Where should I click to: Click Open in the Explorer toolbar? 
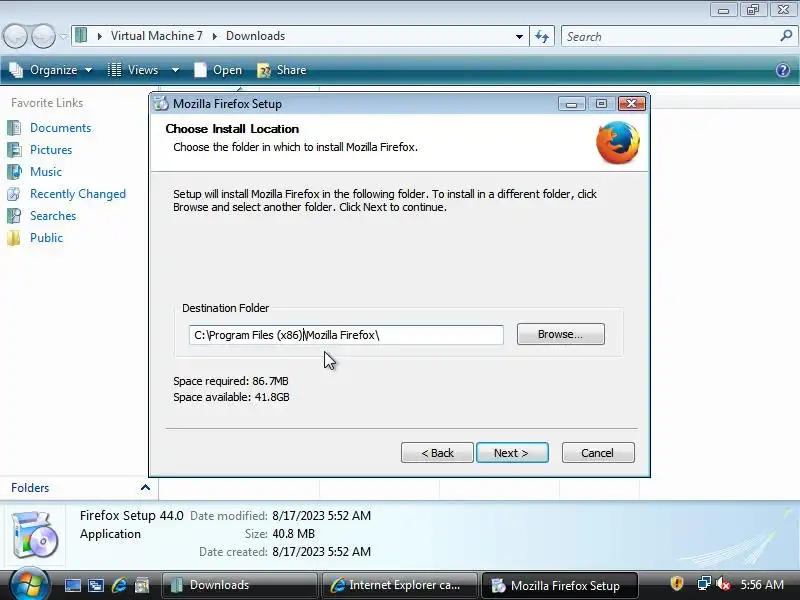point(218,70)
